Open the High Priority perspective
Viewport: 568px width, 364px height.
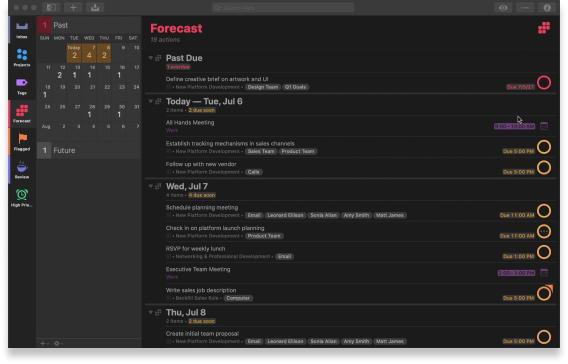22,198
